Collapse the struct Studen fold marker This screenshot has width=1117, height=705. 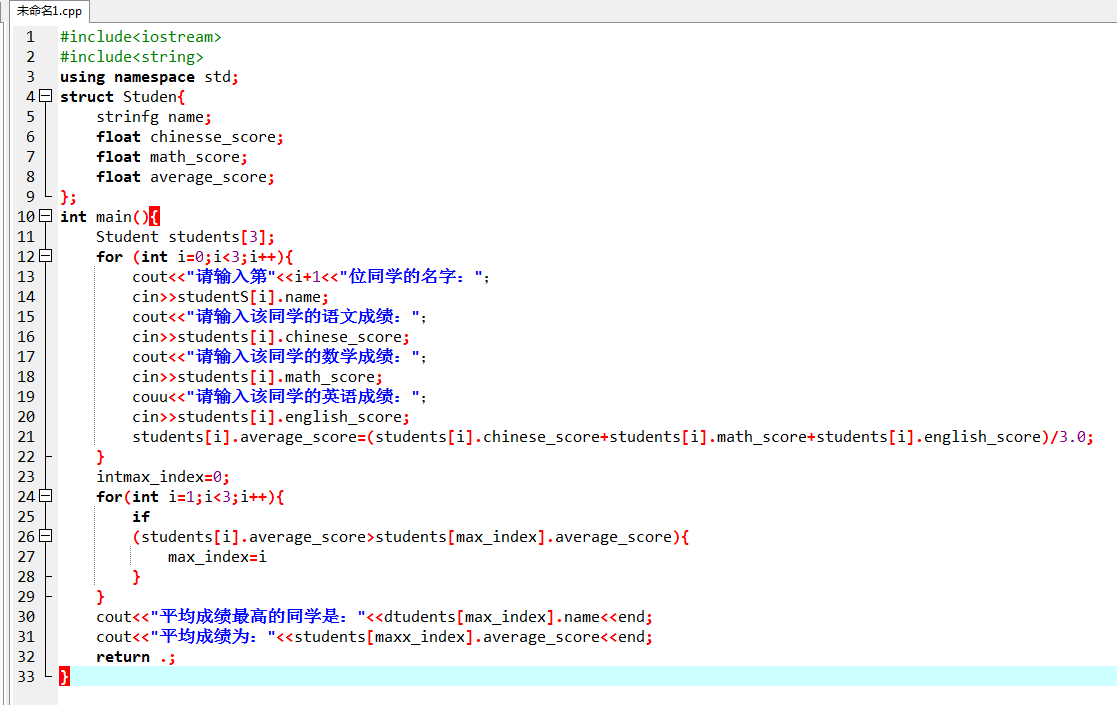click(x=45, y=97)
